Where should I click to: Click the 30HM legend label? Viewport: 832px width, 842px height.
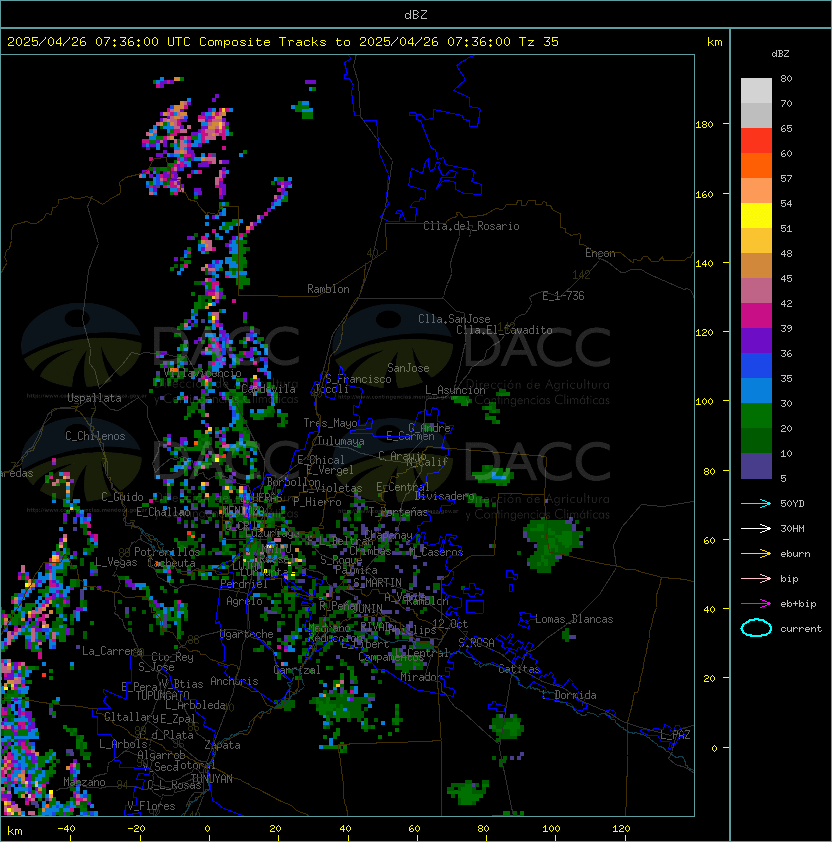792,528
